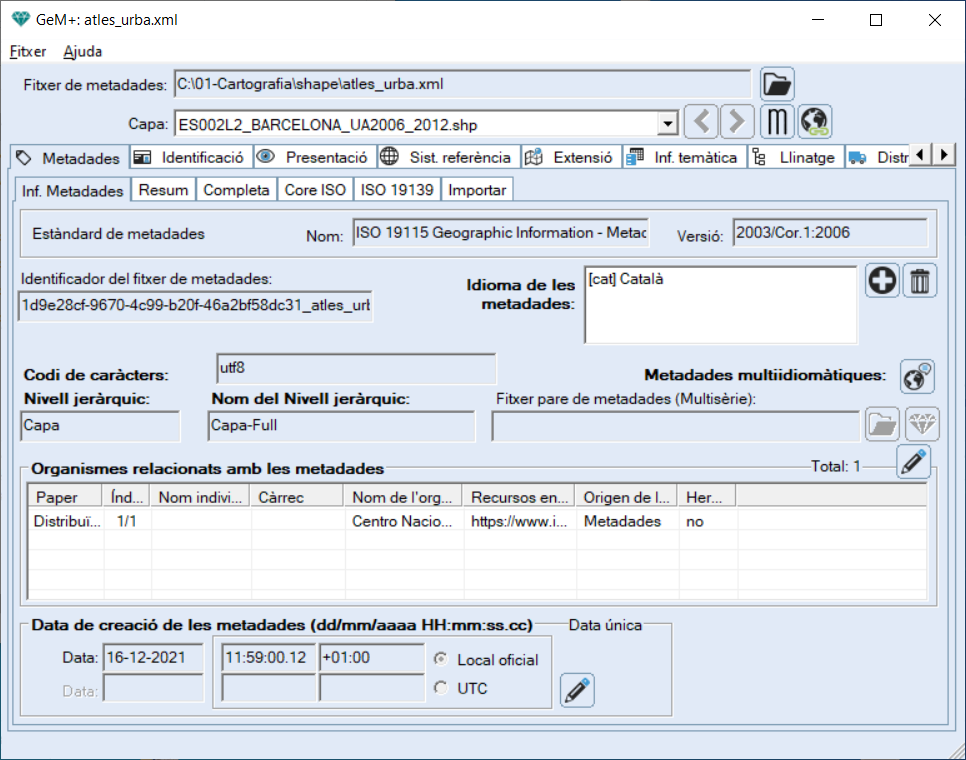Screen dimensions: 966x760
Task: Switch to the Sist. referència tab
Action: (448, 158)
